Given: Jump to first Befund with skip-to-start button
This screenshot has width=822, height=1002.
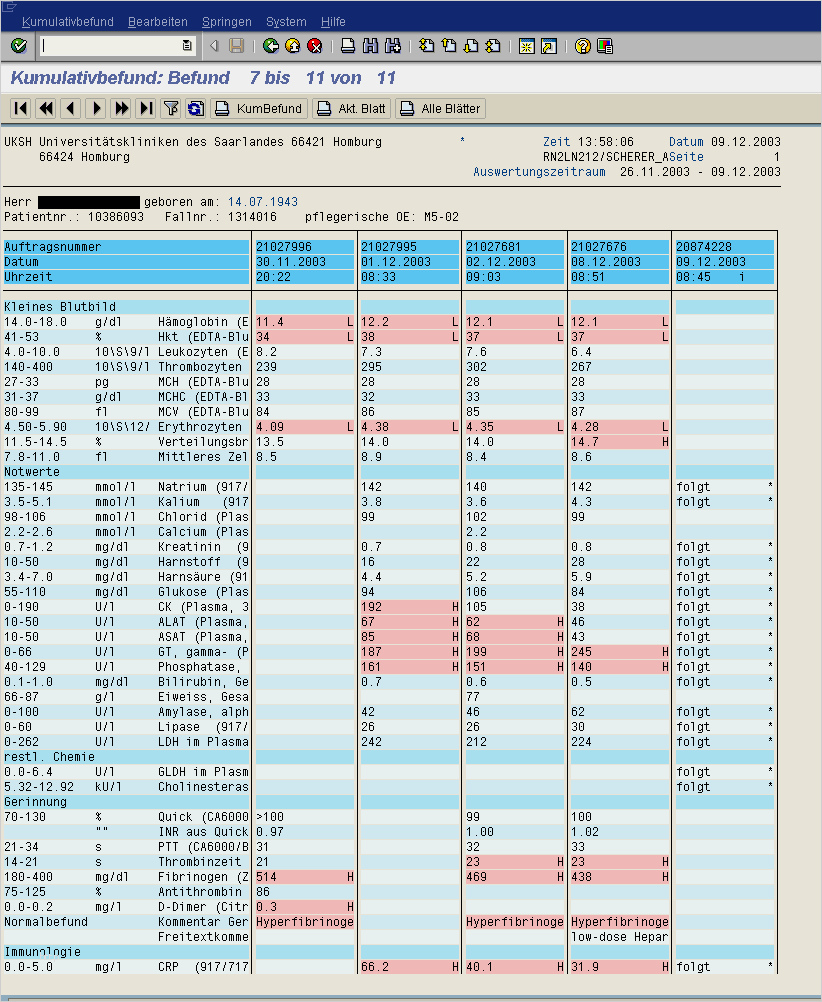Looking at the screenshot, I should pyautogui.click(x=21, y=109).
